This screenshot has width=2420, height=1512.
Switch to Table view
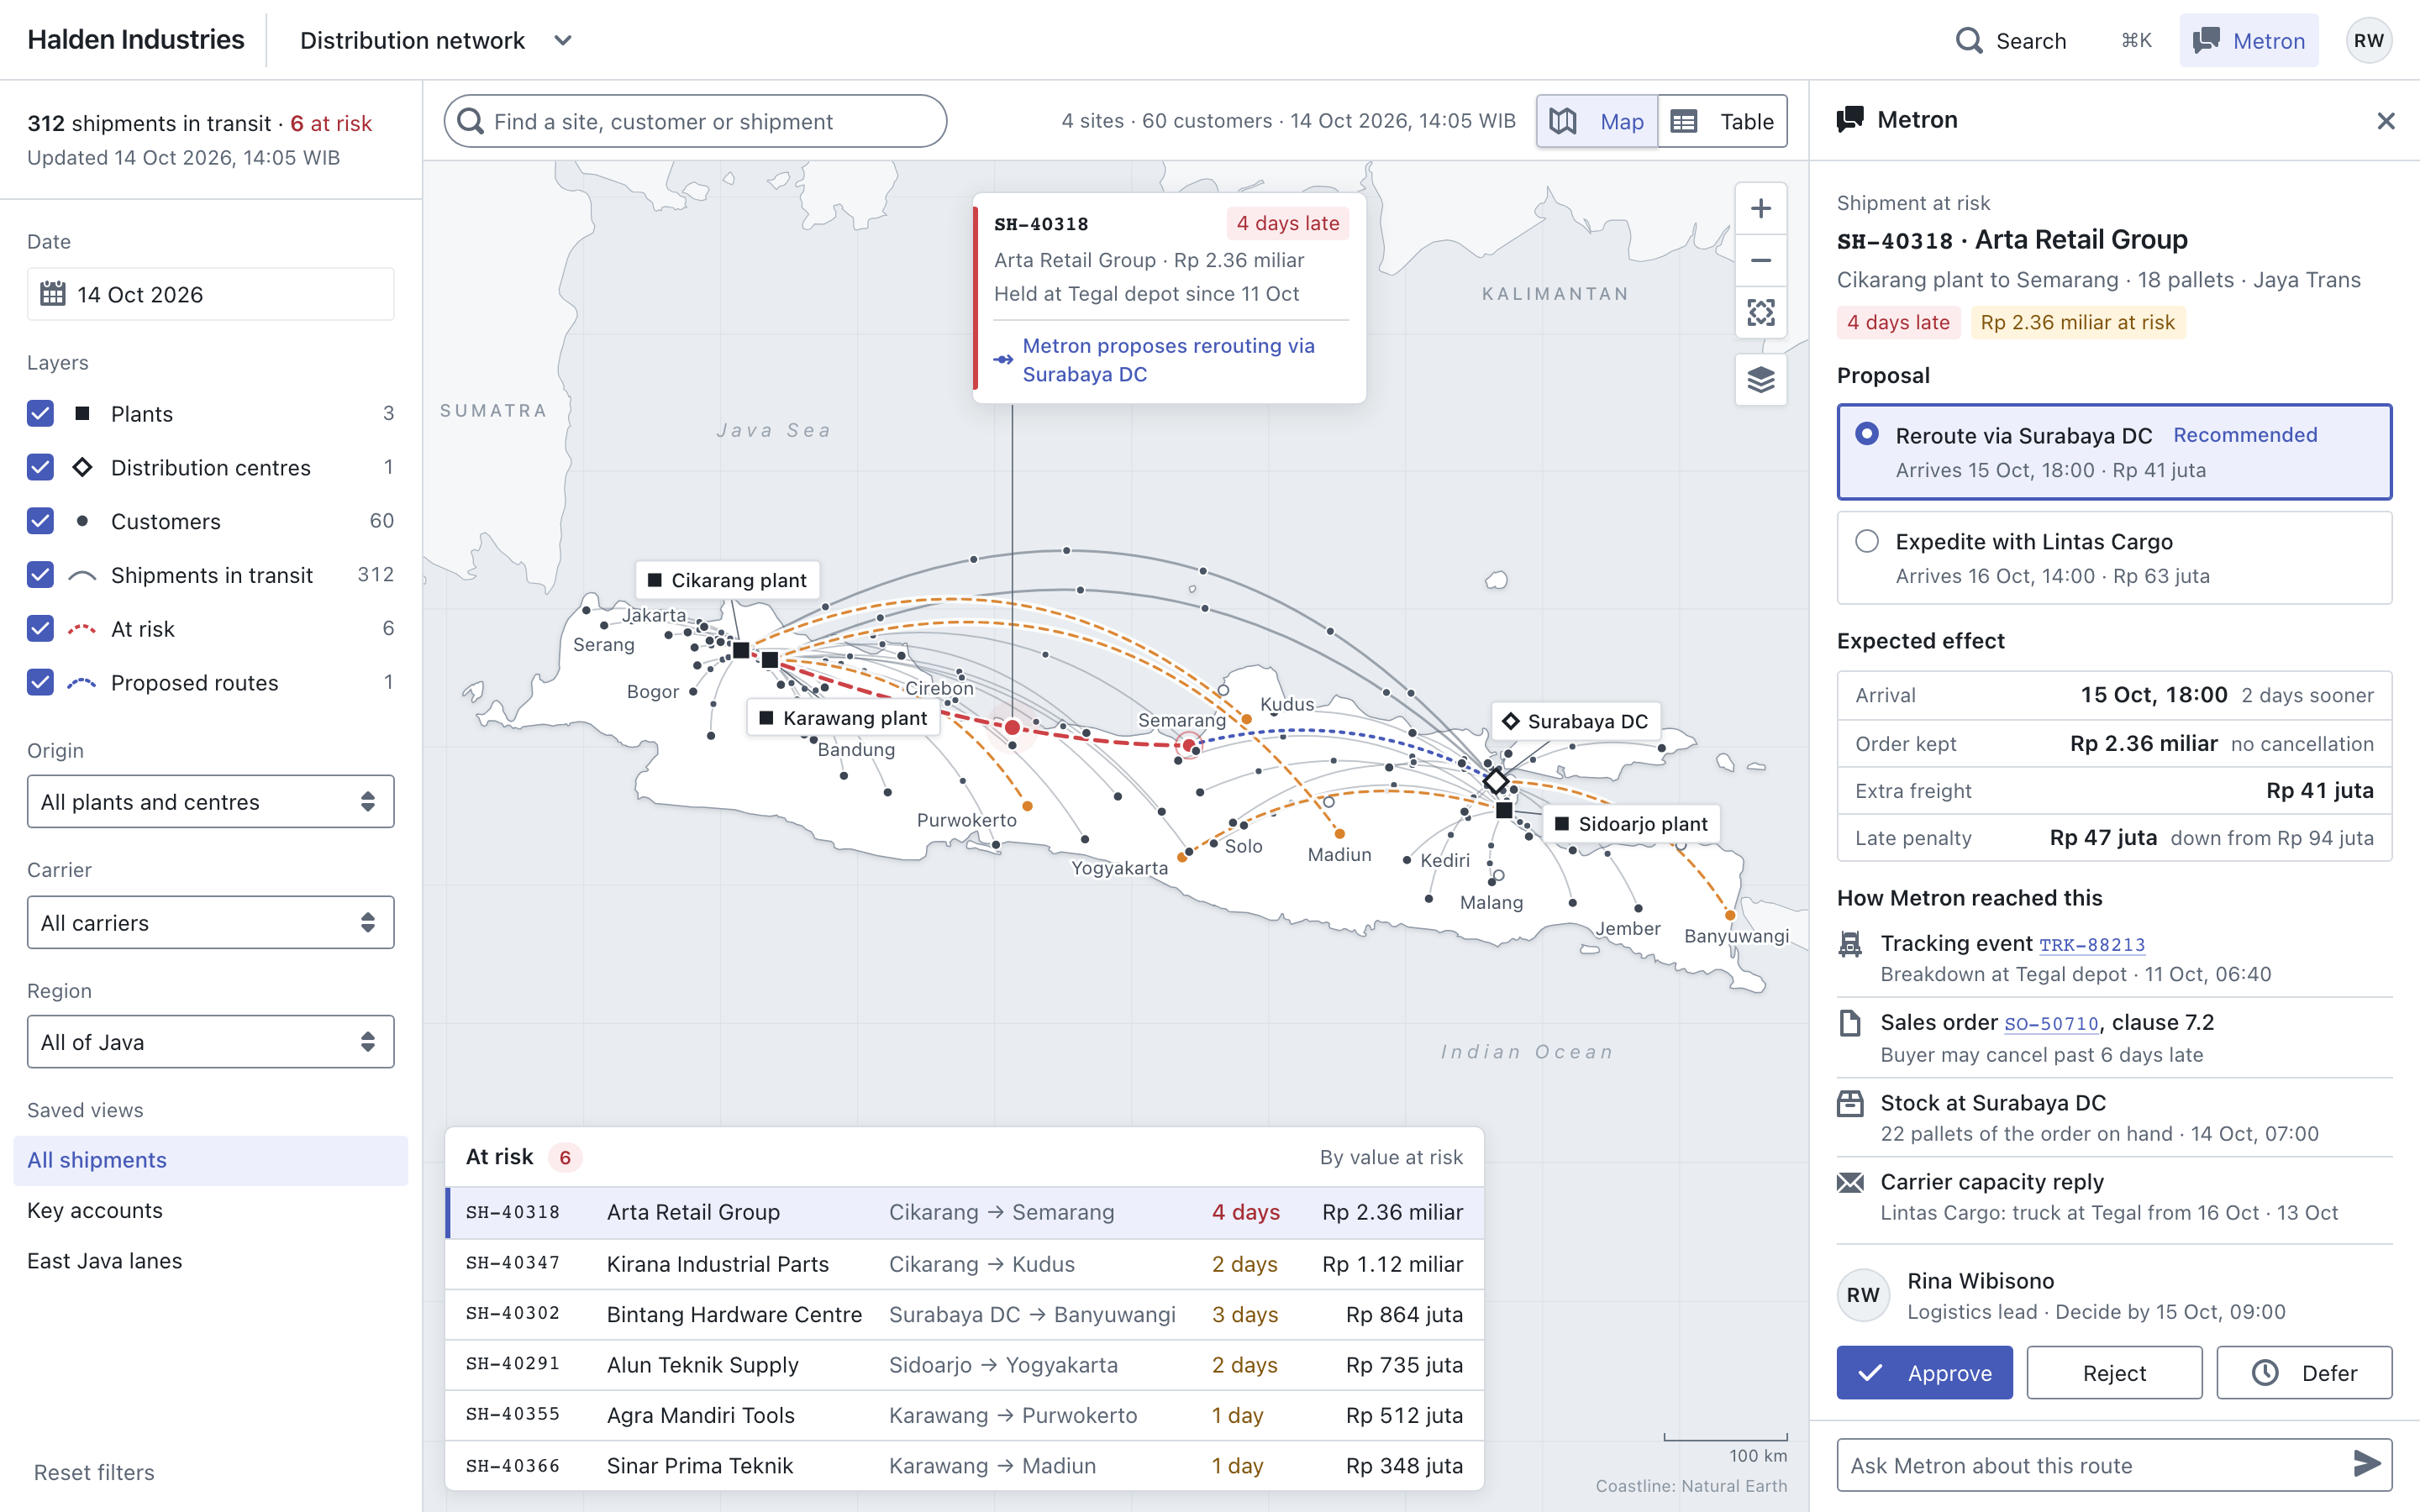point(1722,121)
